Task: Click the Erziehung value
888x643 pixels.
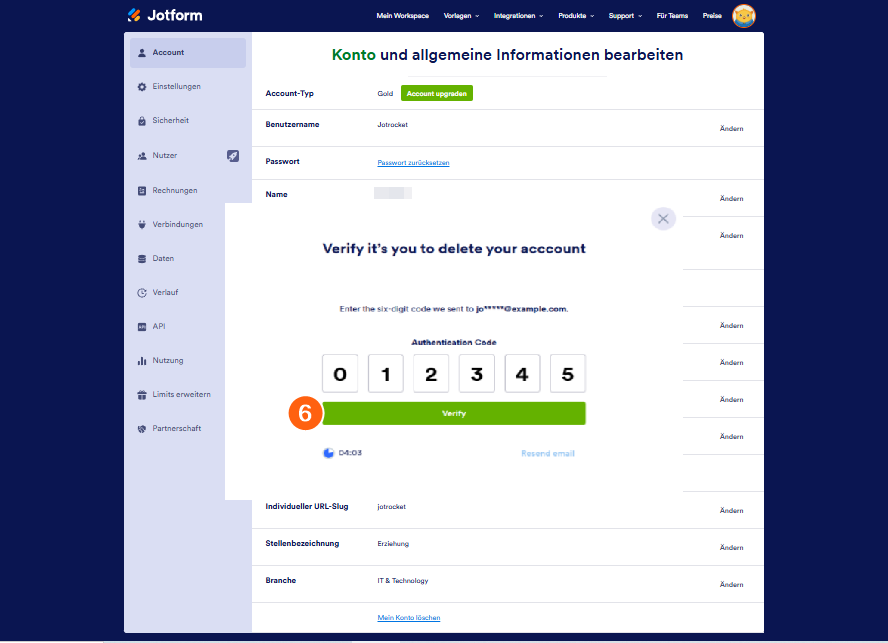Action: (x=393, y=544)
